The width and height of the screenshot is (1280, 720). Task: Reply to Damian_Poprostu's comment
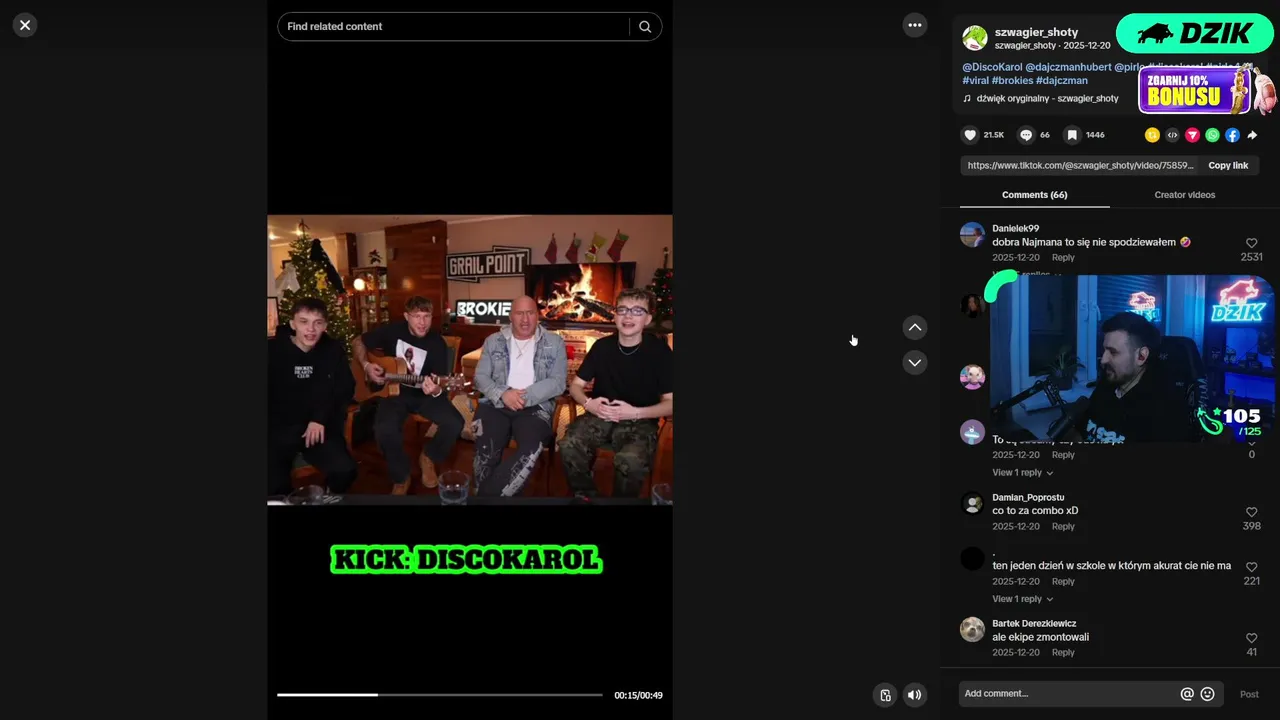pos(1063,526)
